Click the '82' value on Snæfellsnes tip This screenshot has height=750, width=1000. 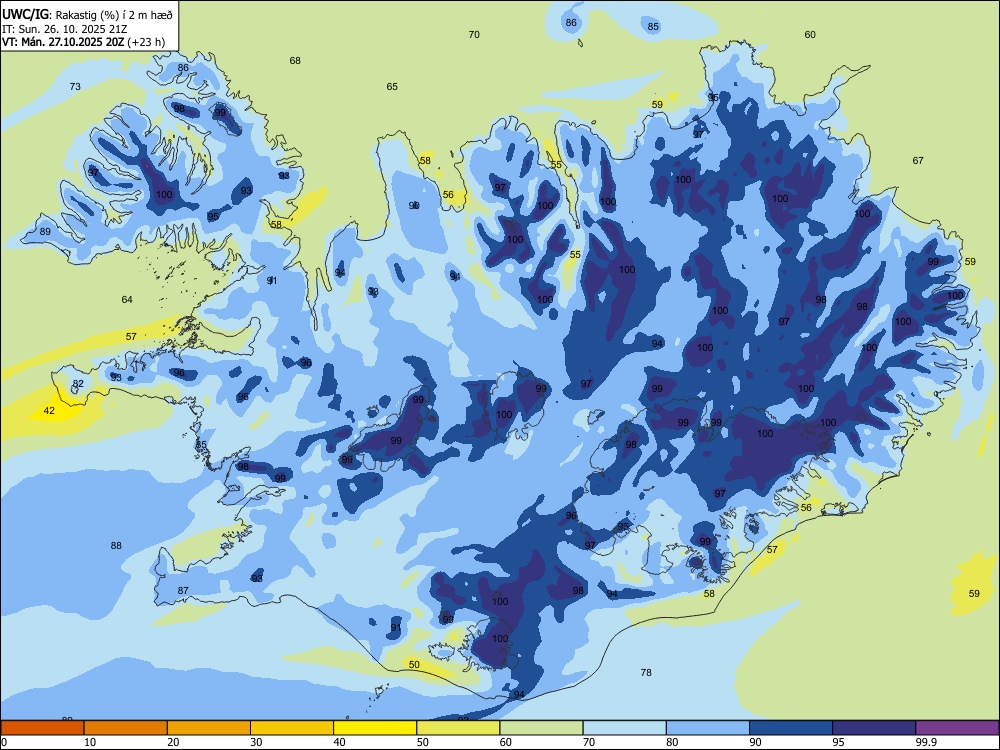78,383
